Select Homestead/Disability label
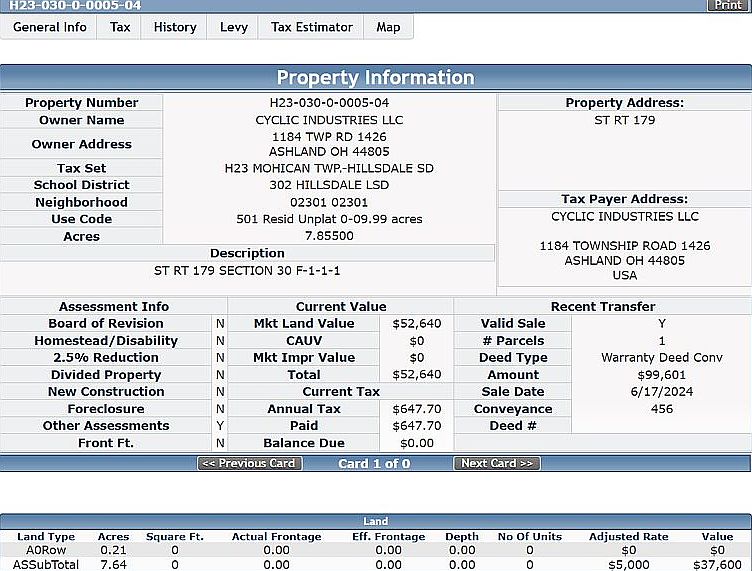This screenshot has height=571, width=752. [x=106, y=341]
